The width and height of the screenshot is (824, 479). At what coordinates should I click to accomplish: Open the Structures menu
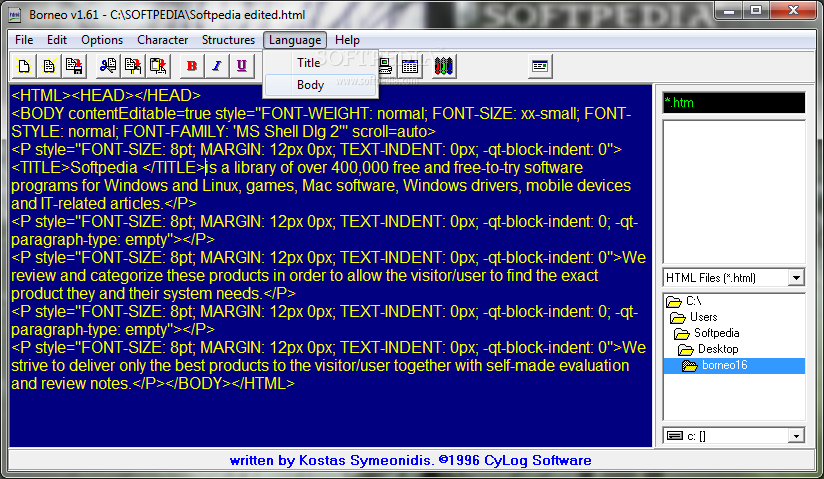point(228,40)
